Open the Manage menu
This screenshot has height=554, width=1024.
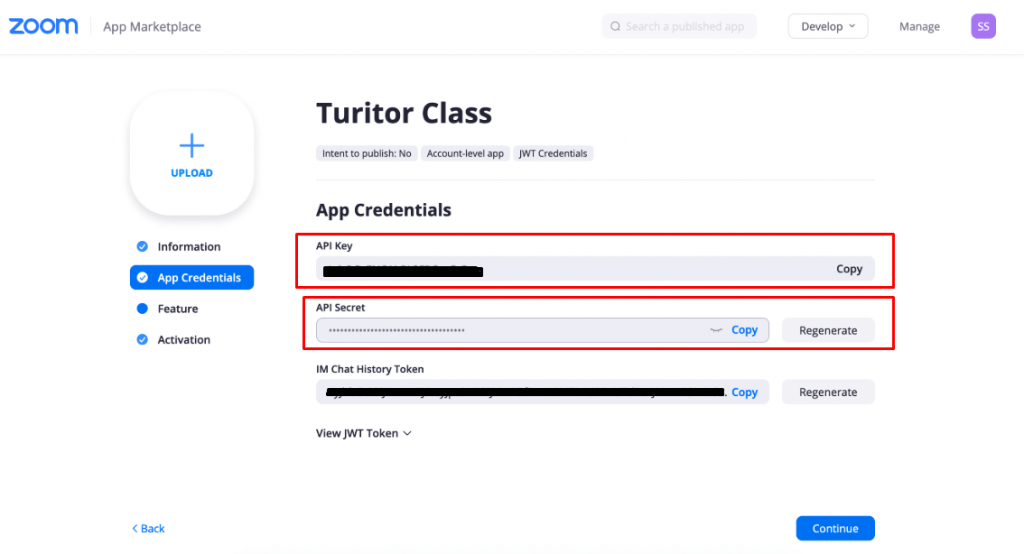(x=919, y=27)
